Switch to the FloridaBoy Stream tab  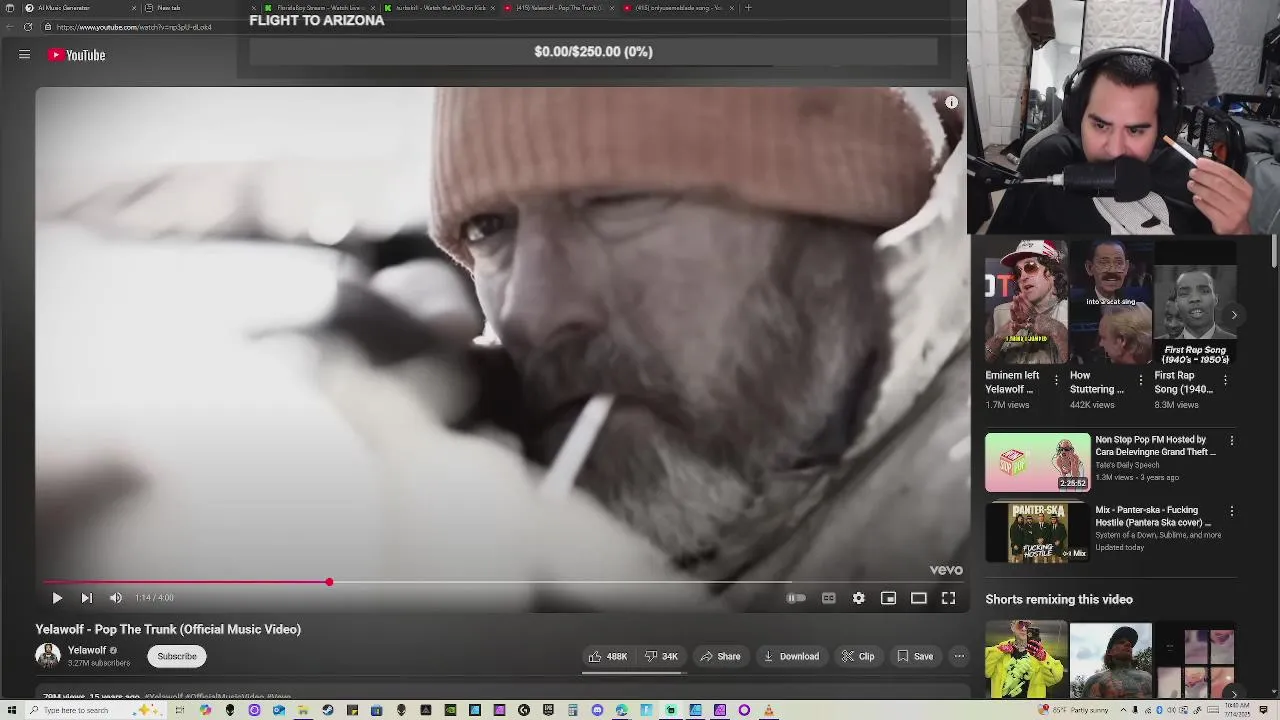319,8
